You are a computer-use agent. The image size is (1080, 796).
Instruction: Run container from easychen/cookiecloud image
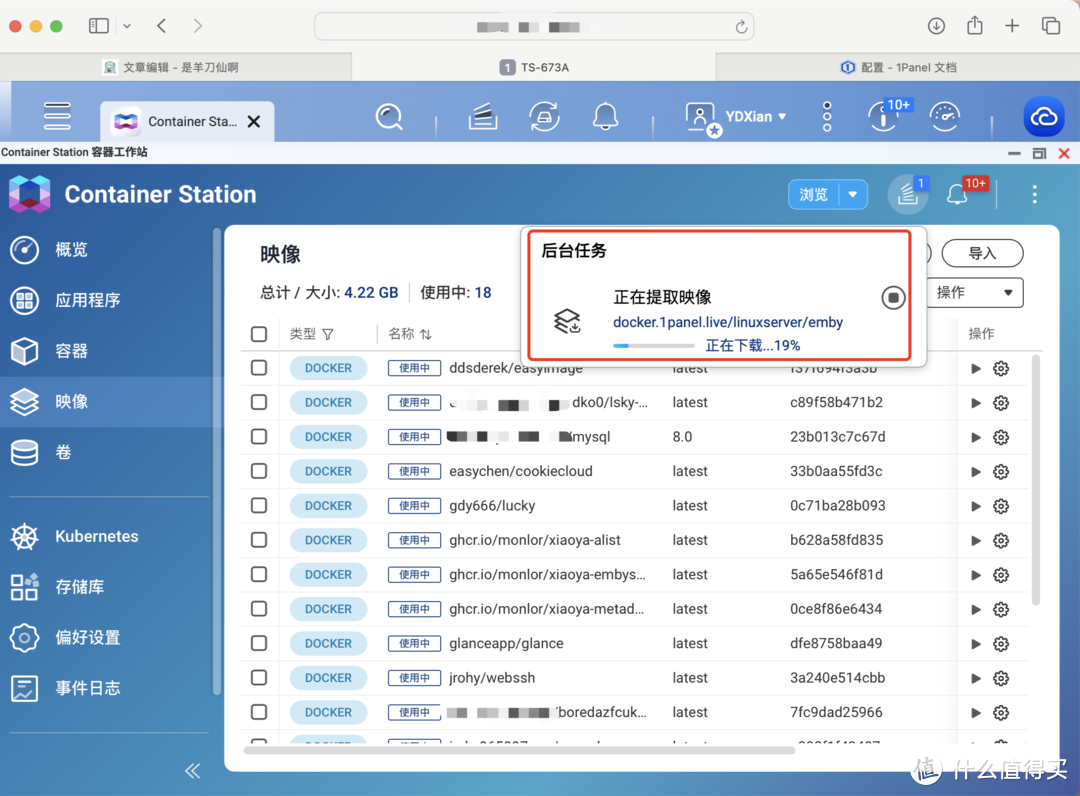point(976,471)
